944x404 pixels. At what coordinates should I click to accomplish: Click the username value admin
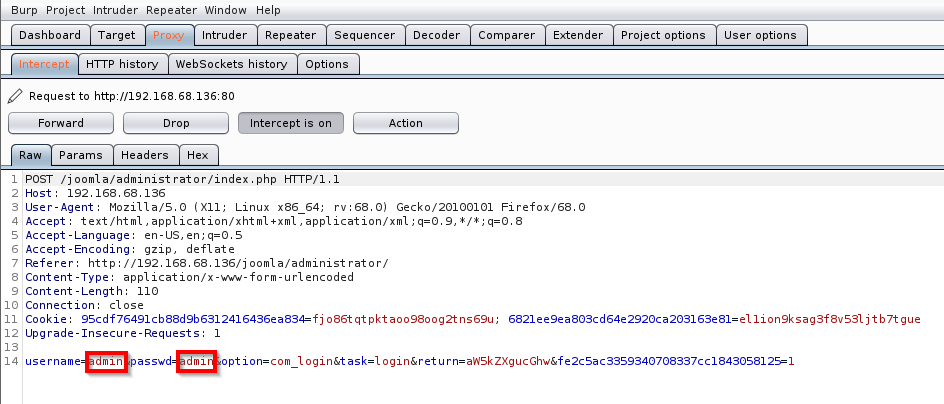pyautogui.click(x=106, y=361)
